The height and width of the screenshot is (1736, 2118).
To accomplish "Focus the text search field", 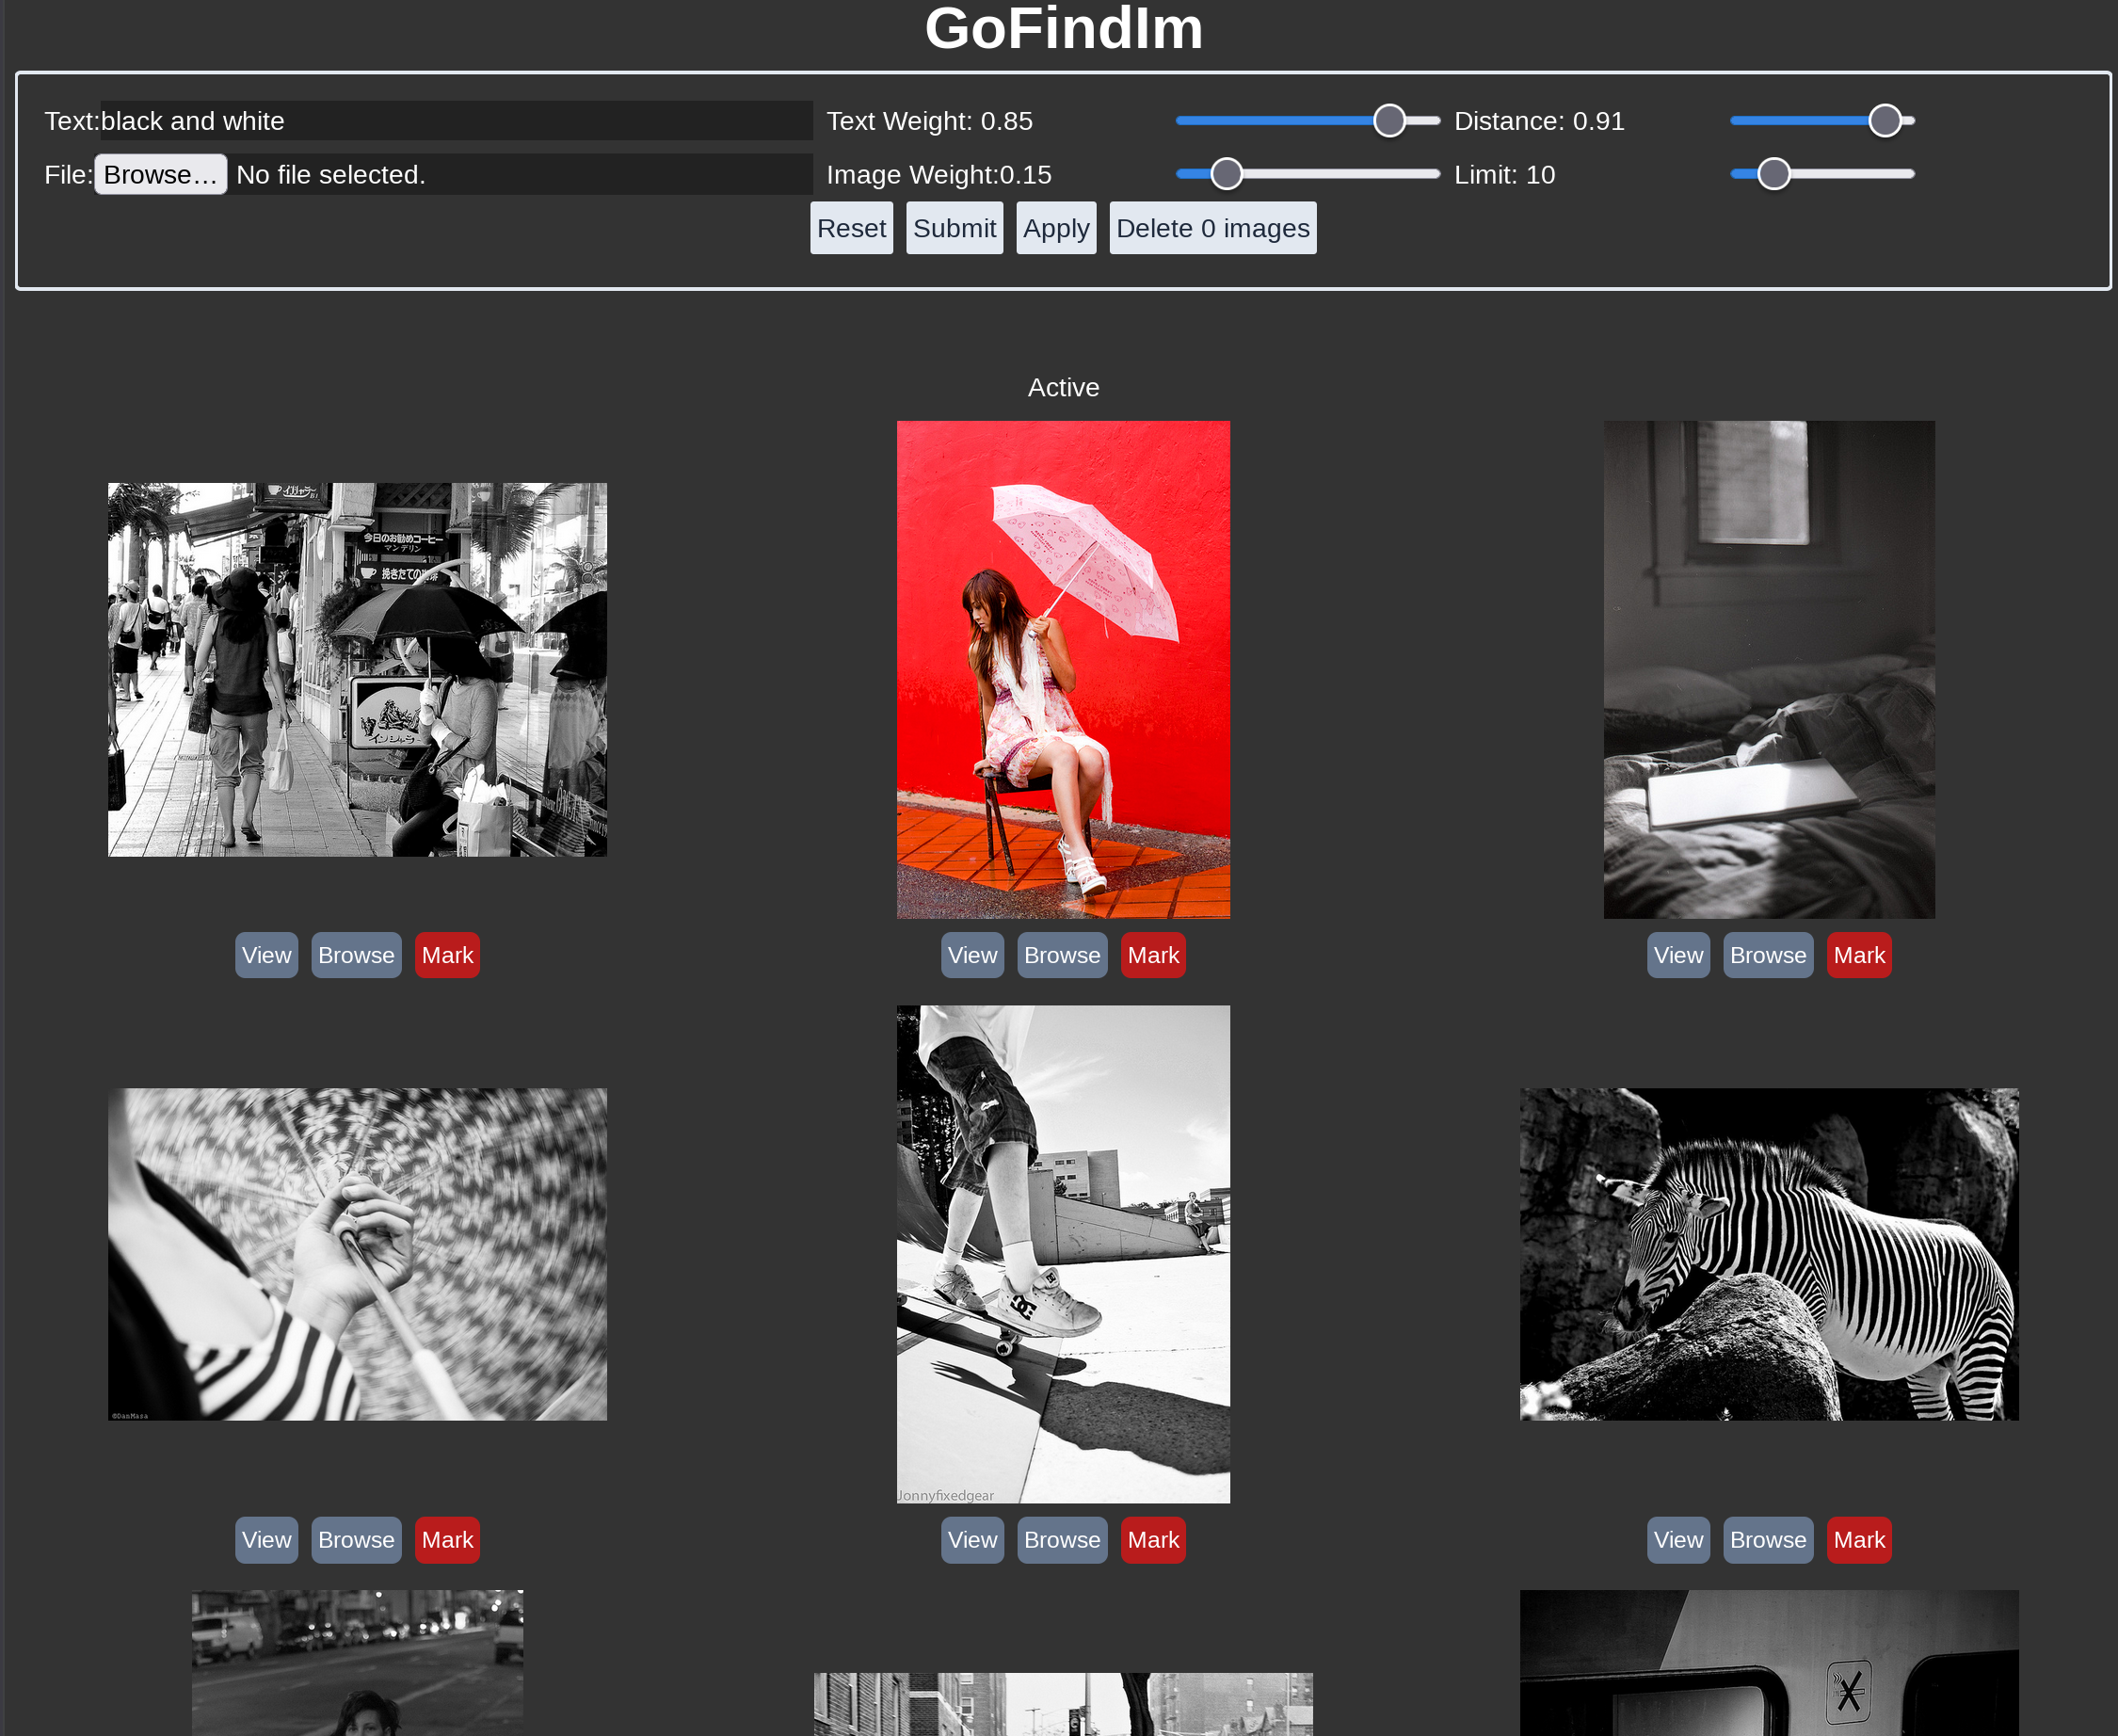I will 455,121.
